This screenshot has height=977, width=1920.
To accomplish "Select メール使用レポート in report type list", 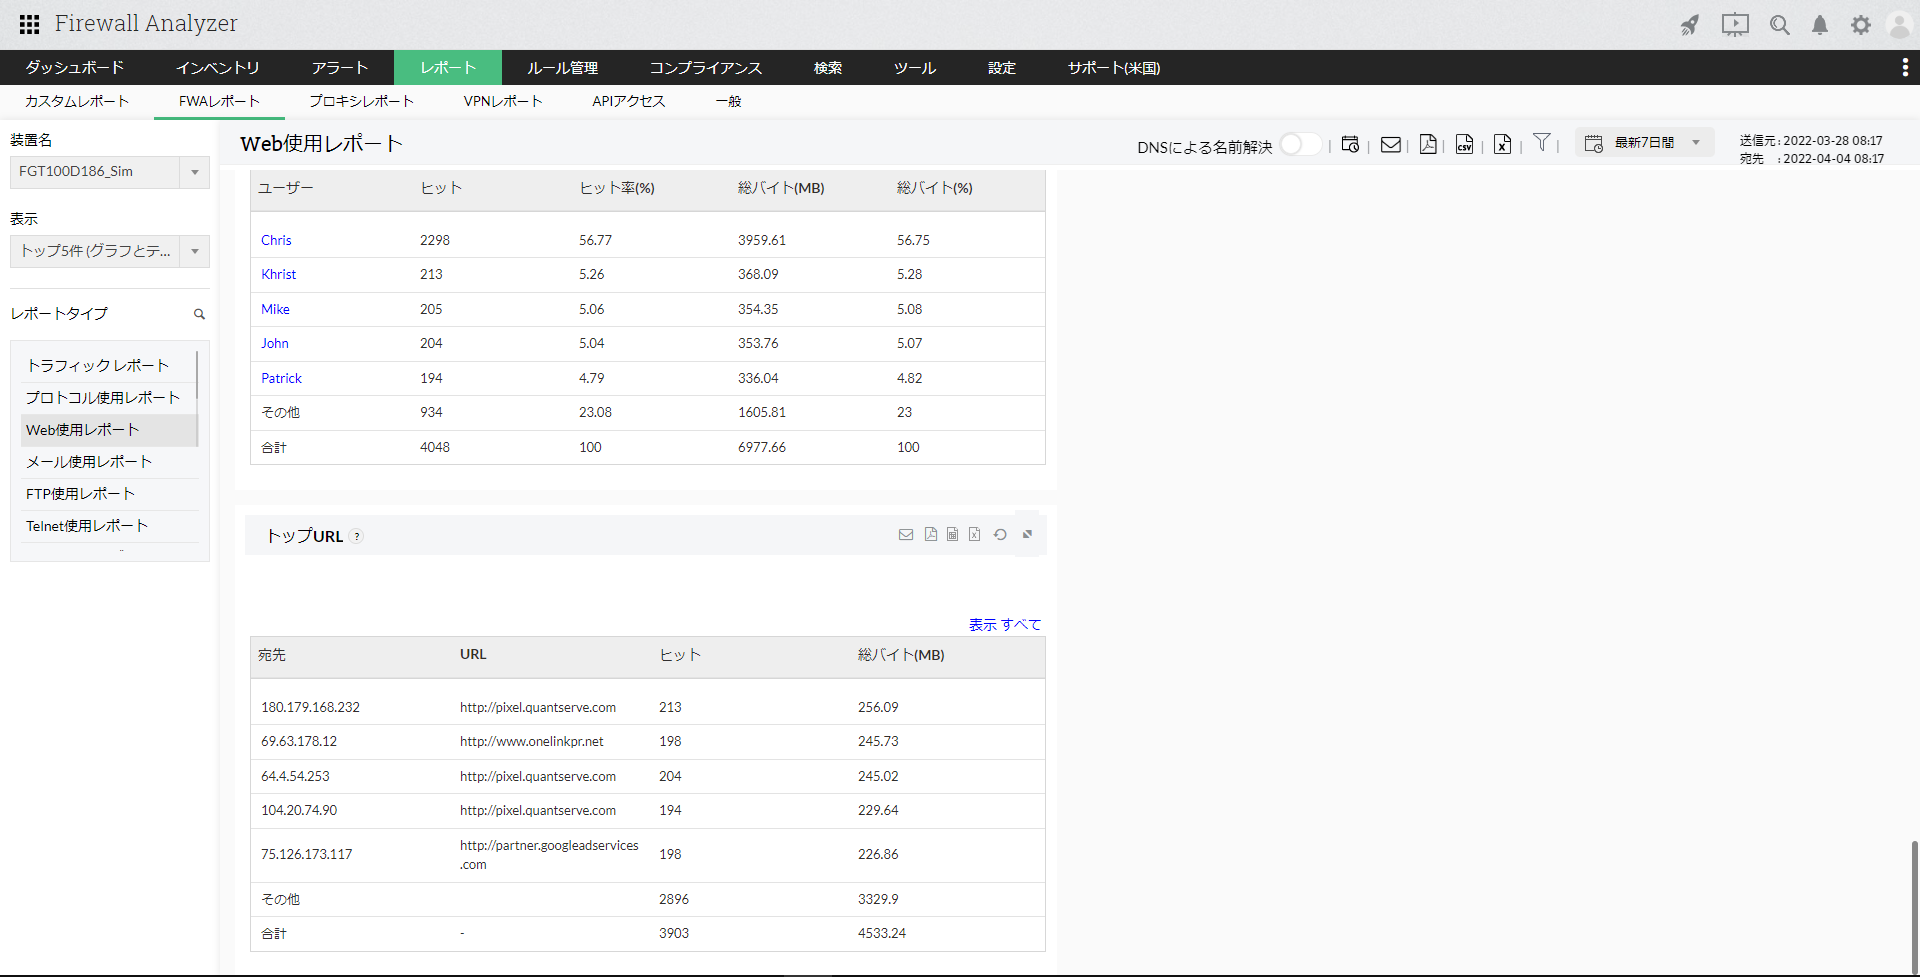I will (x=89, y=462).
